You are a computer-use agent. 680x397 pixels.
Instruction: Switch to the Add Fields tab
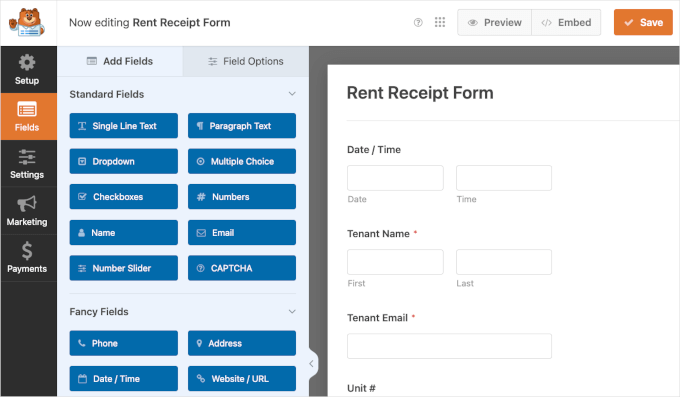[x=120, y=61]
